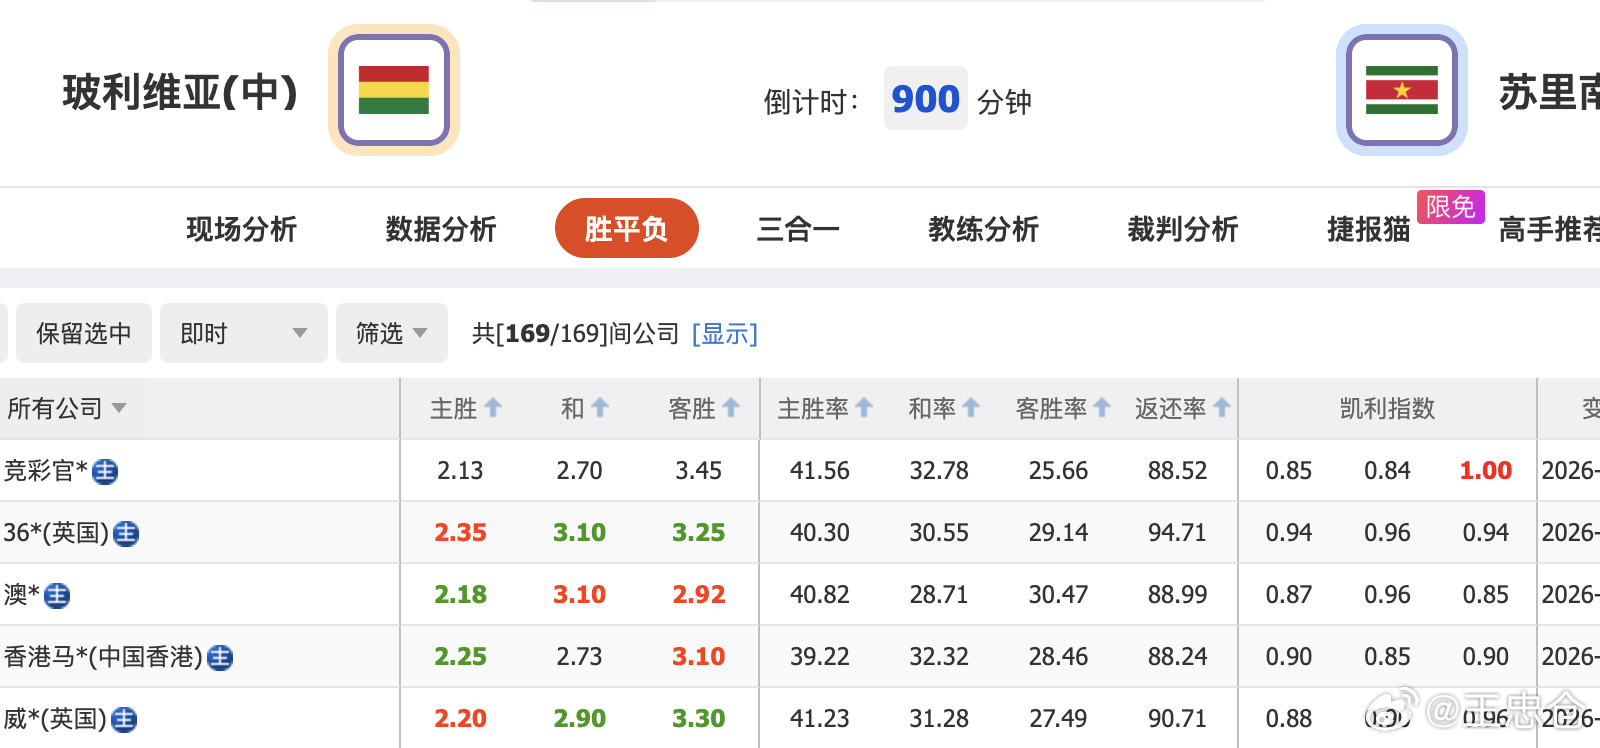Open the 捷报猫 tab

coord(1369,229)
